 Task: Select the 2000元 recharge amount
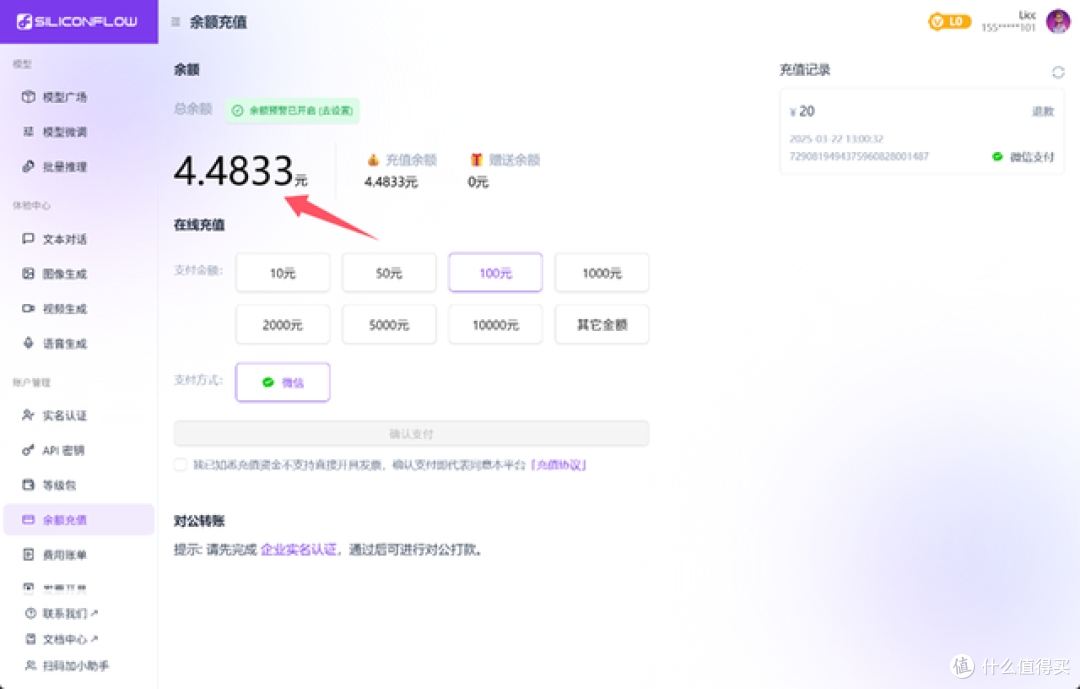(x=282, y=325)
